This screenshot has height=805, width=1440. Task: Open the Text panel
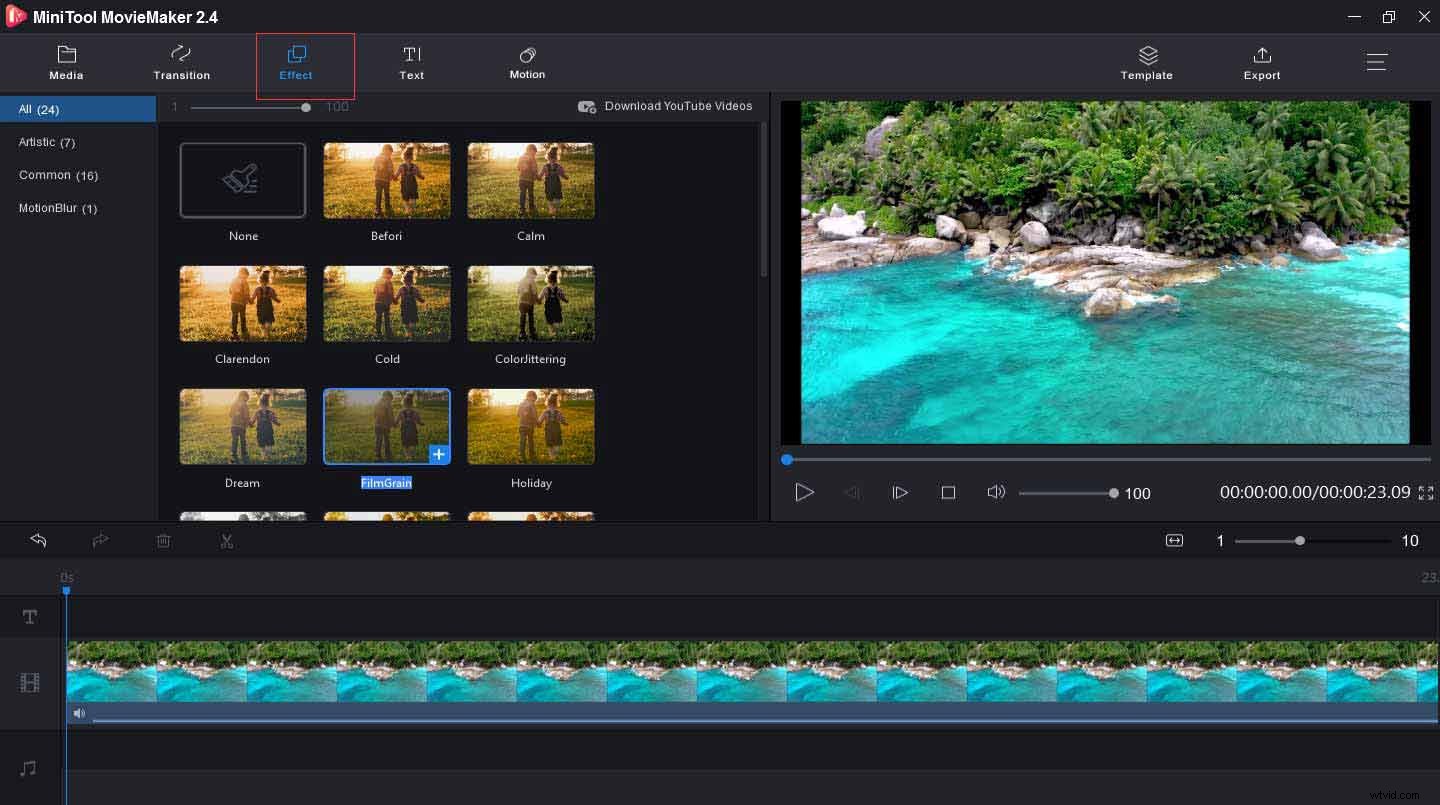tap(412, 62)
